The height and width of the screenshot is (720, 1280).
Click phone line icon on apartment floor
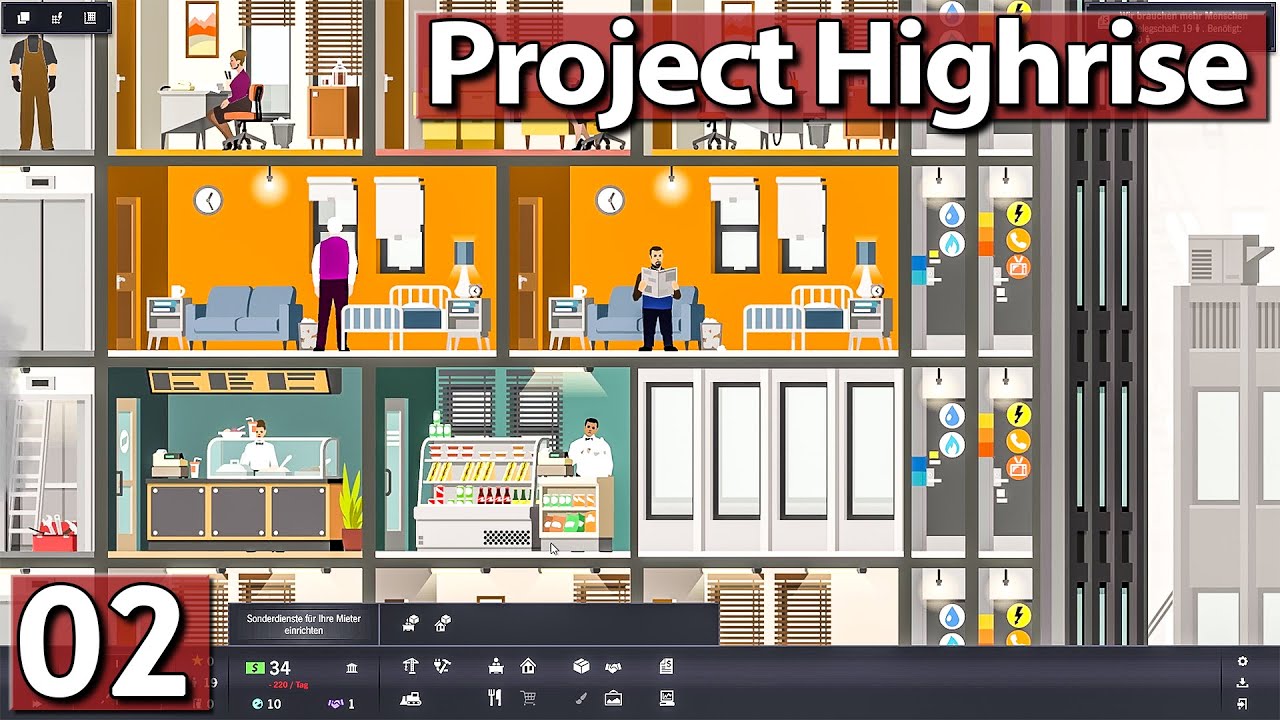(x=1018, y=241)
